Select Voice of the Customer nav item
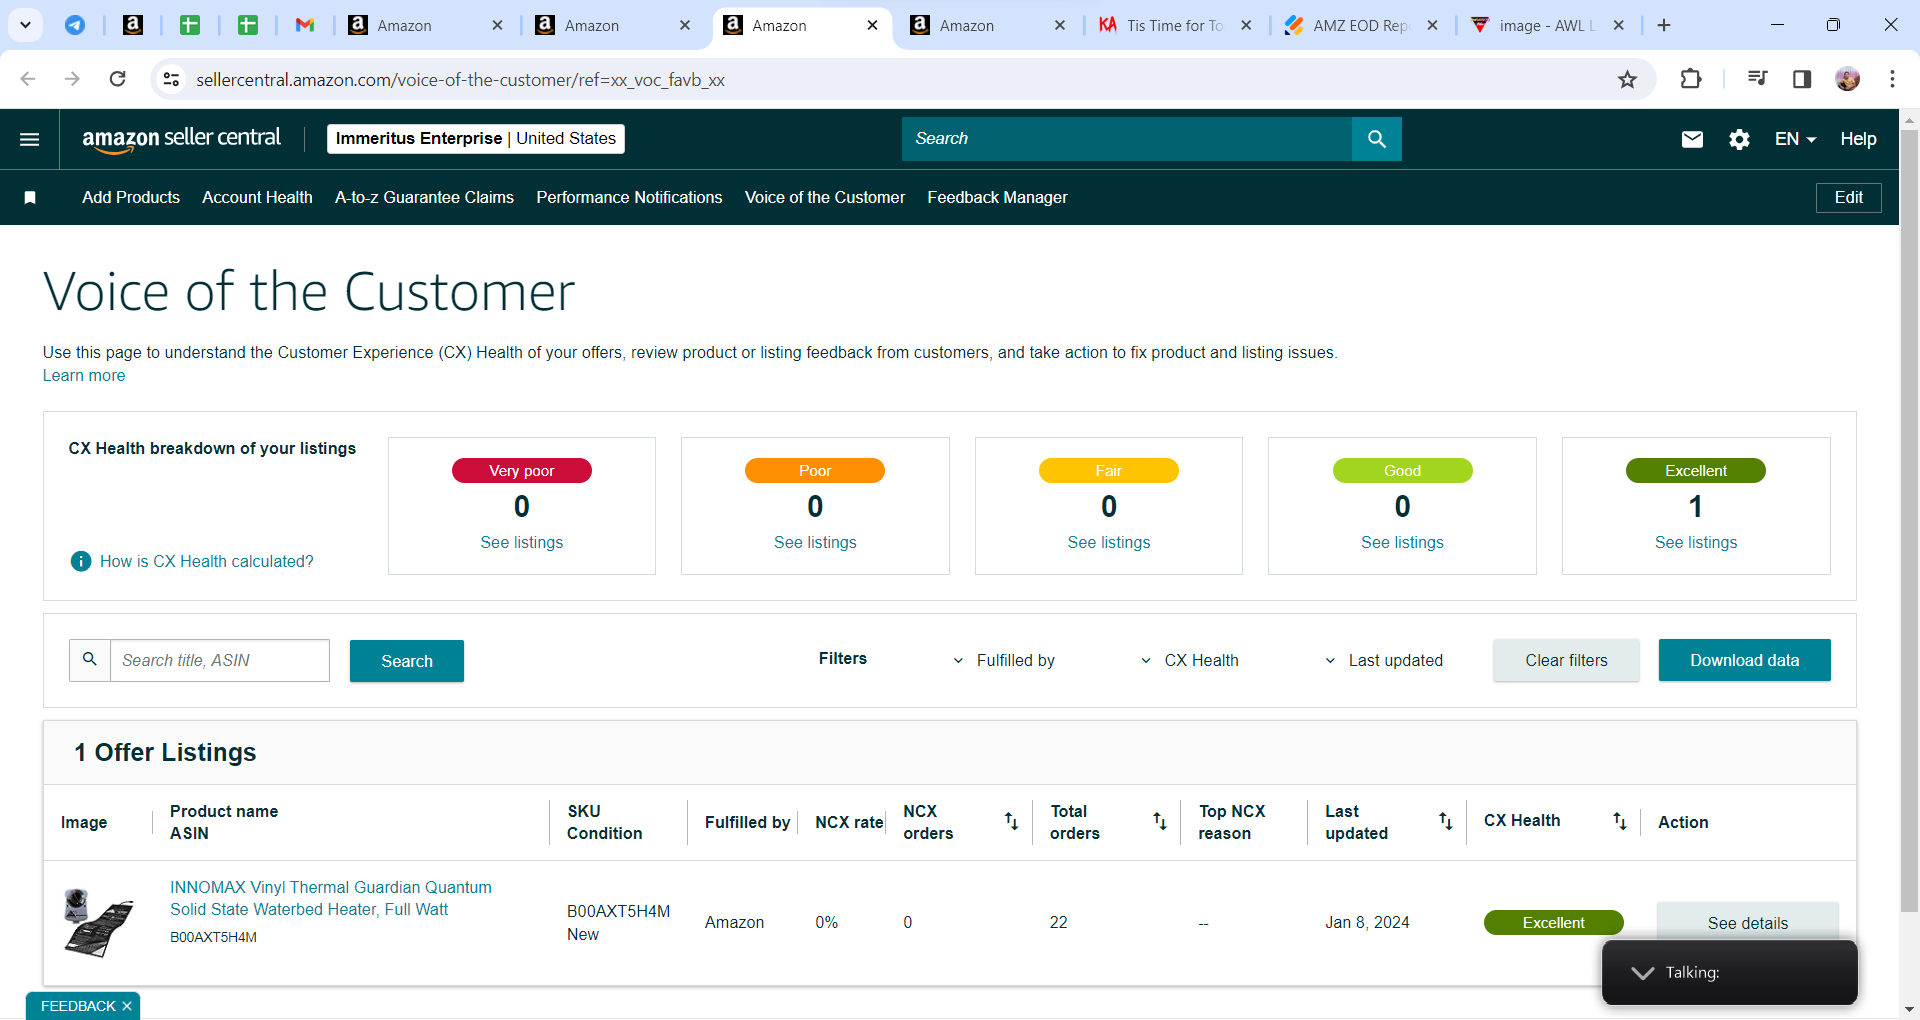 click(x=825, y=198)
